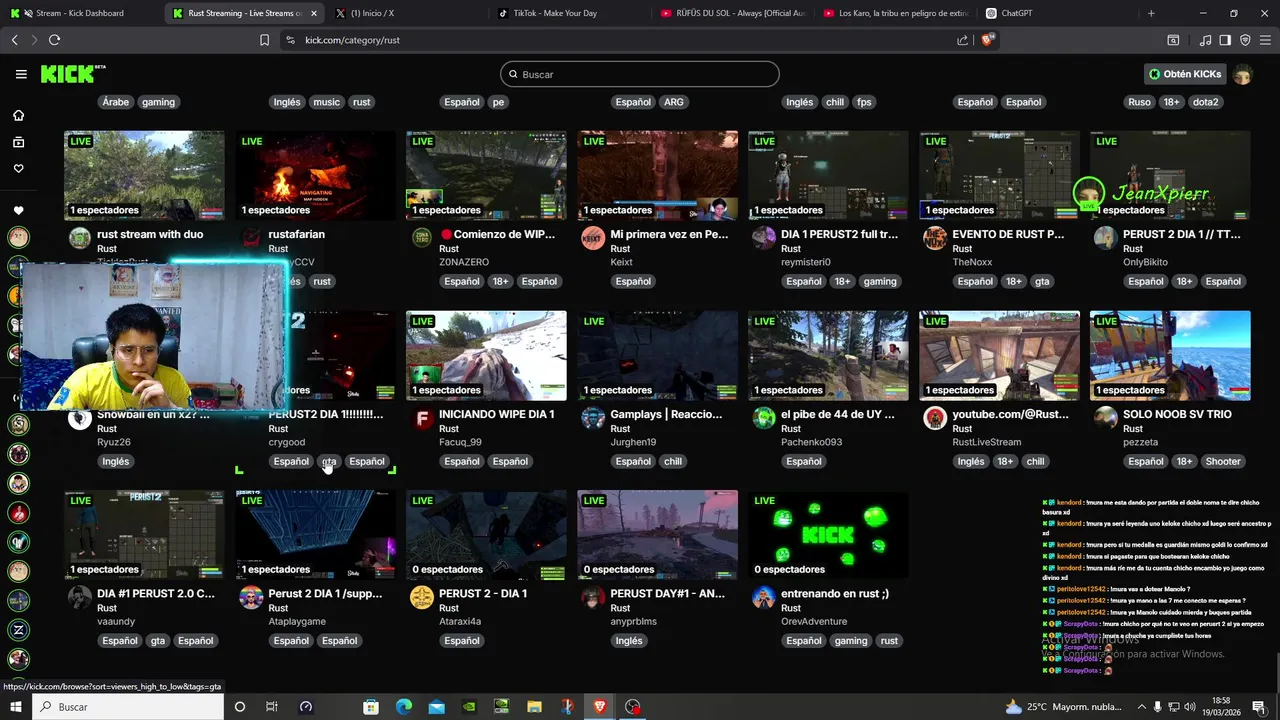Click the Kick logo

pos(72,74)
